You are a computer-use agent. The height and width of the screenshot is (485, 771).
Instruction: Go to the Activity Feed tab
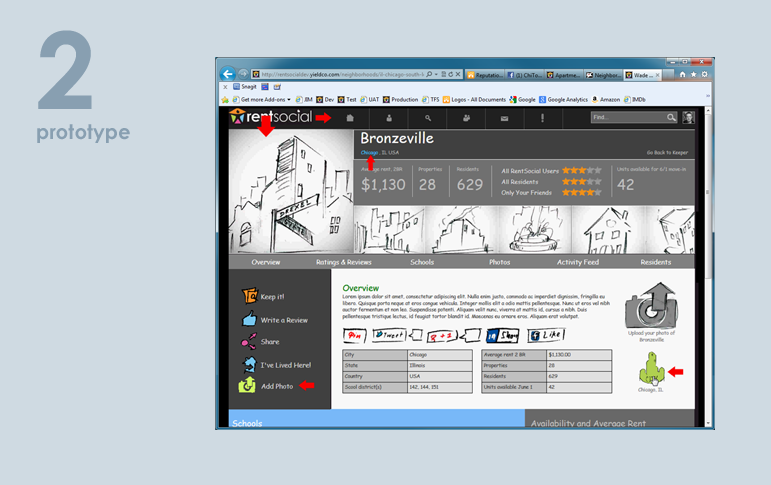[577, 262]
